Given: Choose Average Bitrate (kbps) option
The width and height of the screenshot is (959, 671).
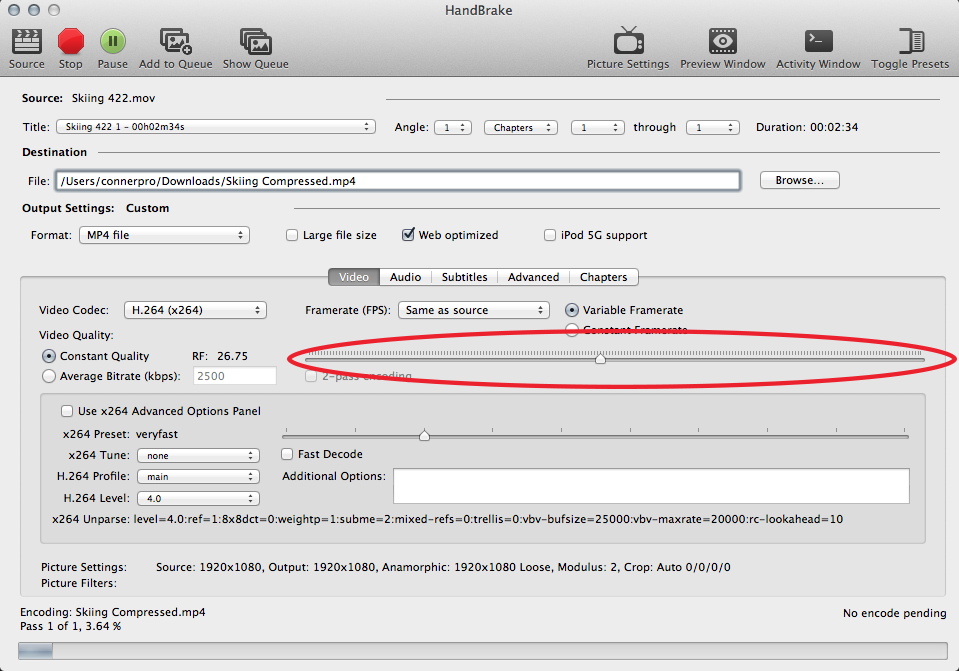Looking at the screenshot, I should [48, 376].
